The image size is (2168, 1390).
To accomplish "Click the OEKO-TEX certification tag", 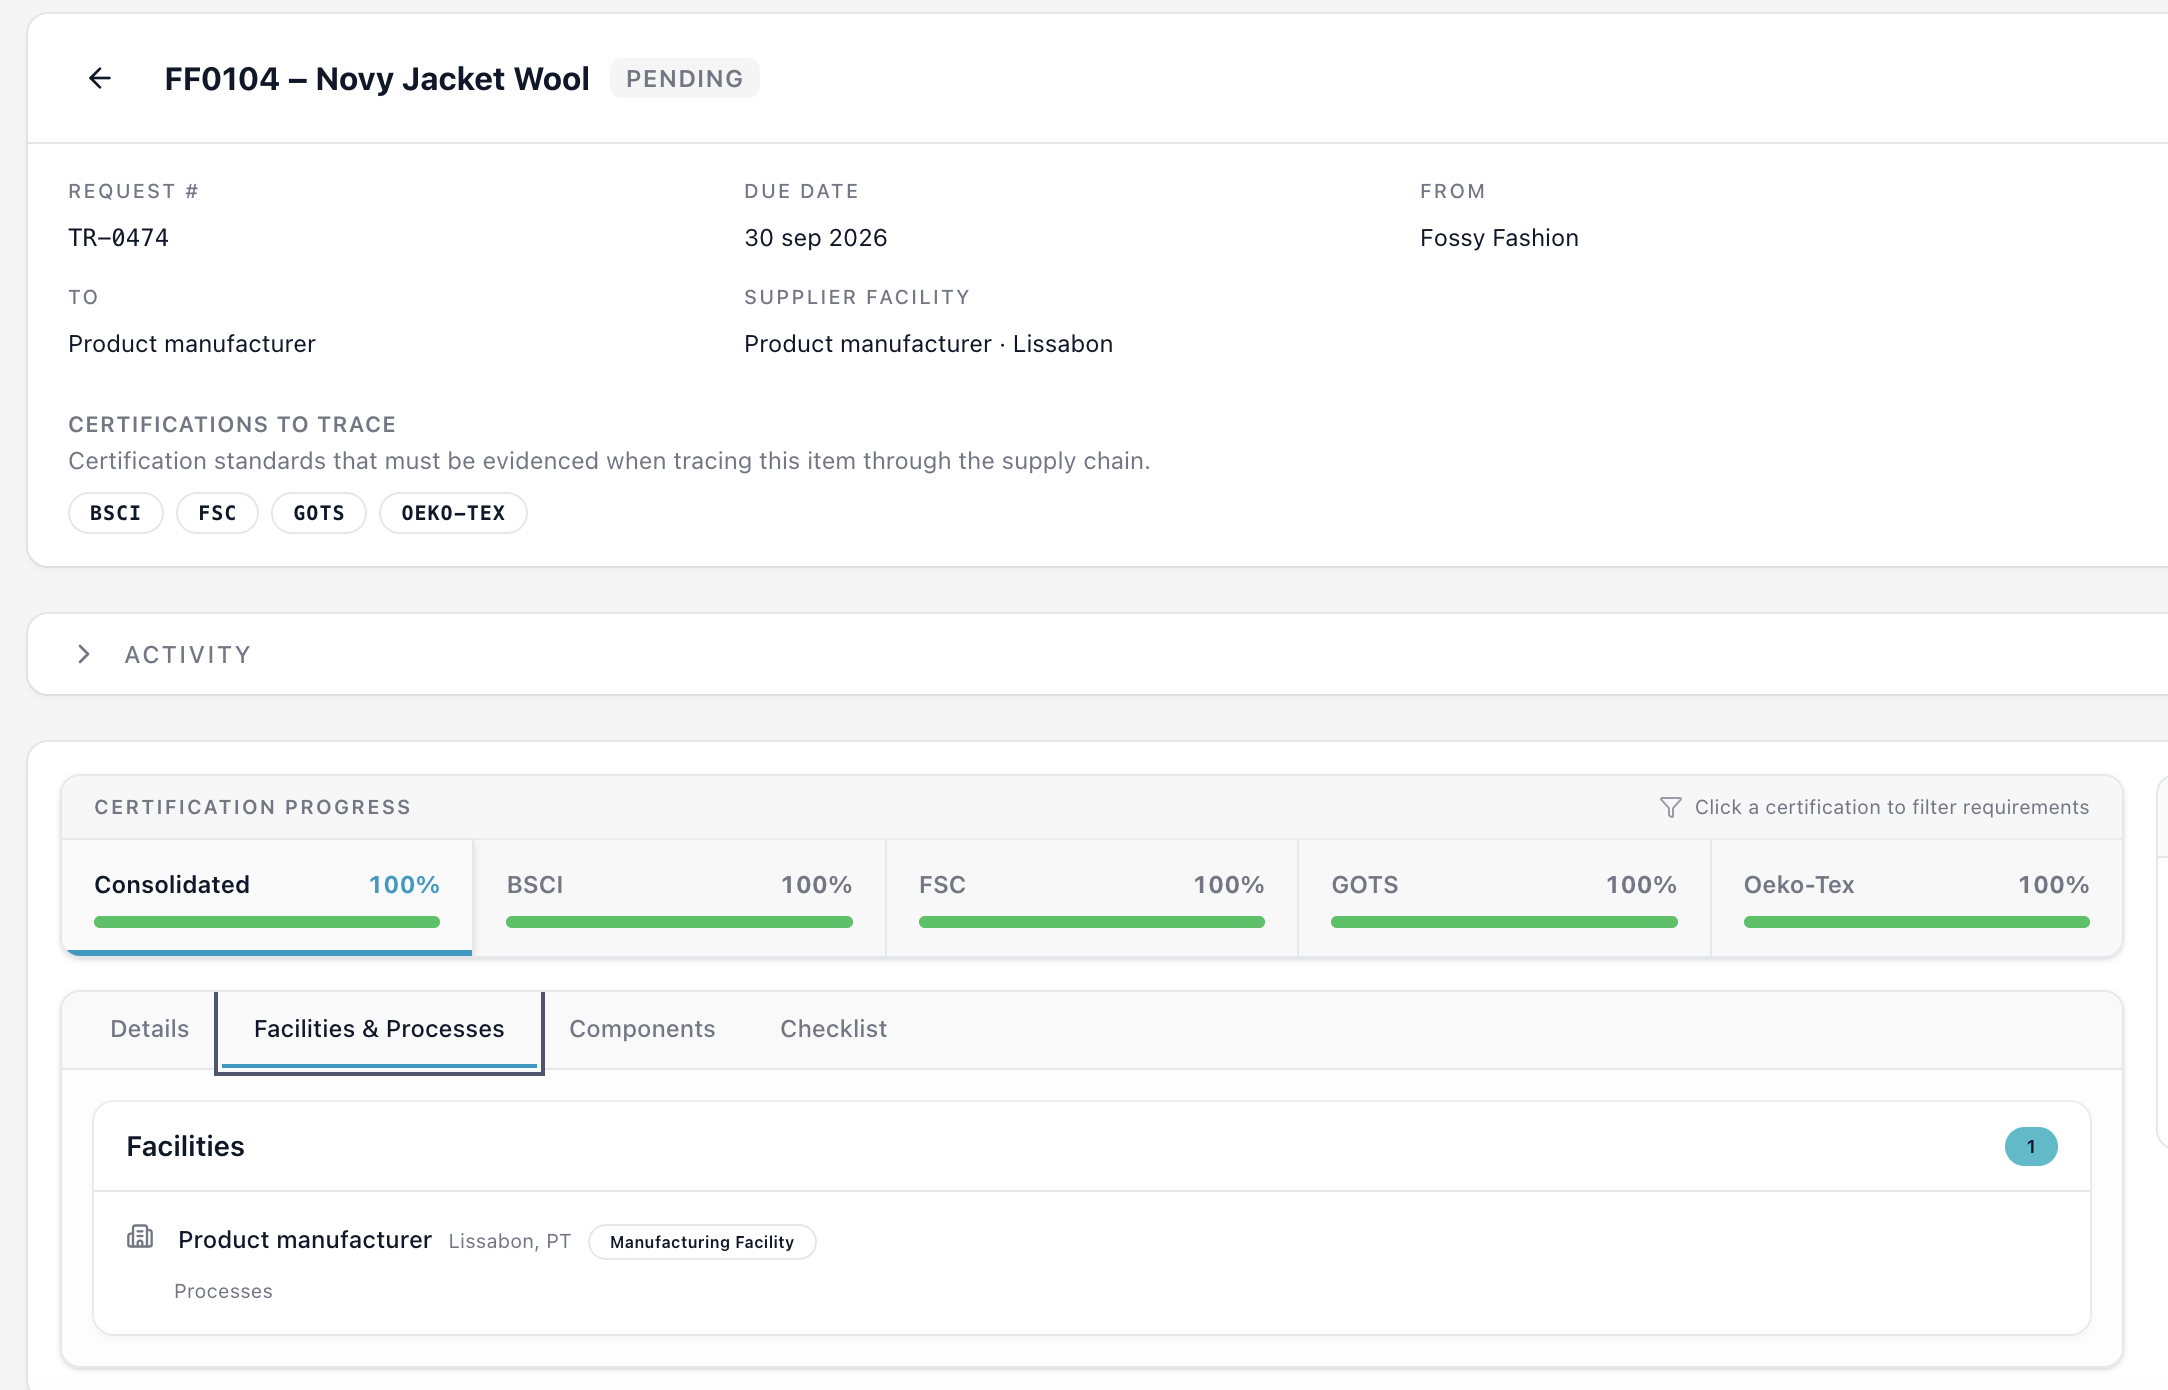I will click(453, 513).
